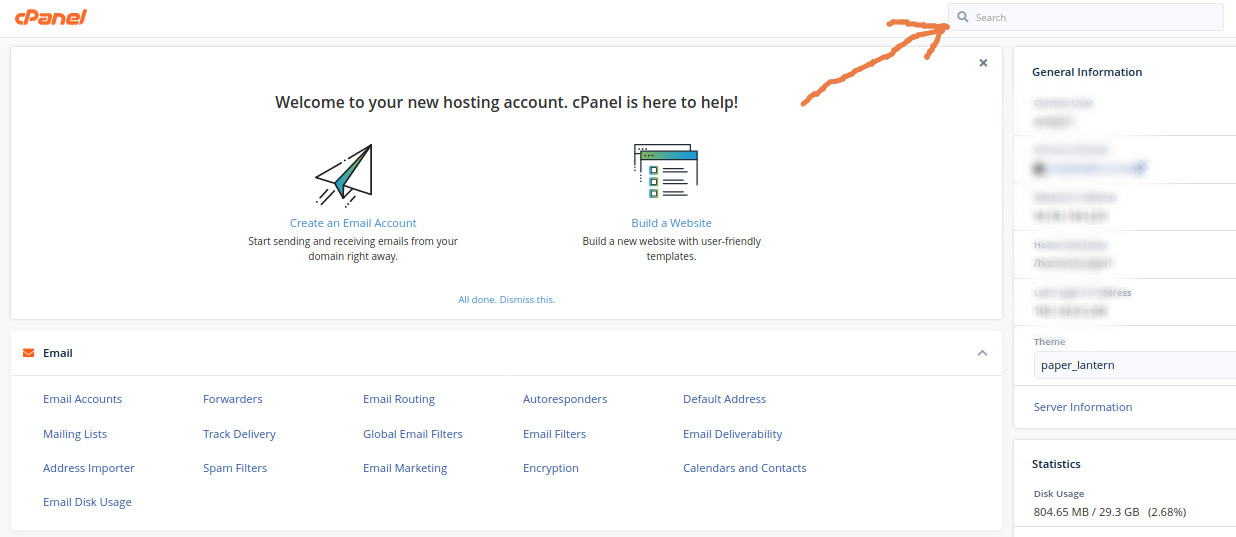Image resolution: width=1236 pixels, height=537 pixels.
Task: Click the General Information heading
Action: [x=1087, y=72]
